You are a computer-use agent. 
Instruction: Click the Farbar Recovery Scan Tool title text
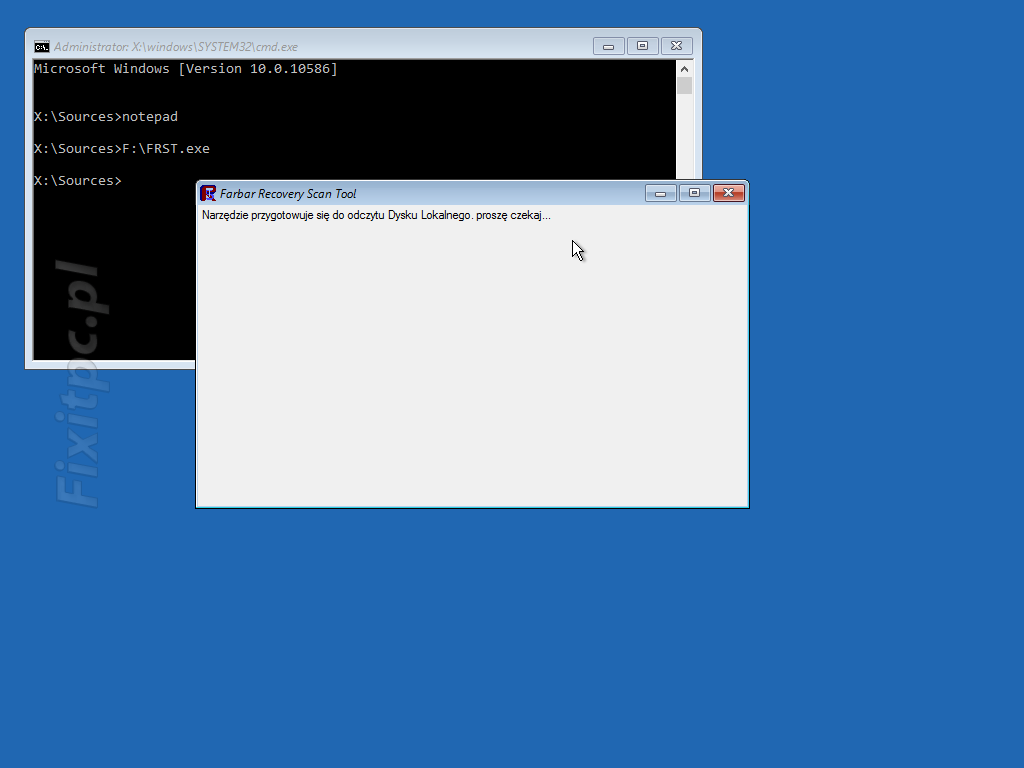click(288, 194)
